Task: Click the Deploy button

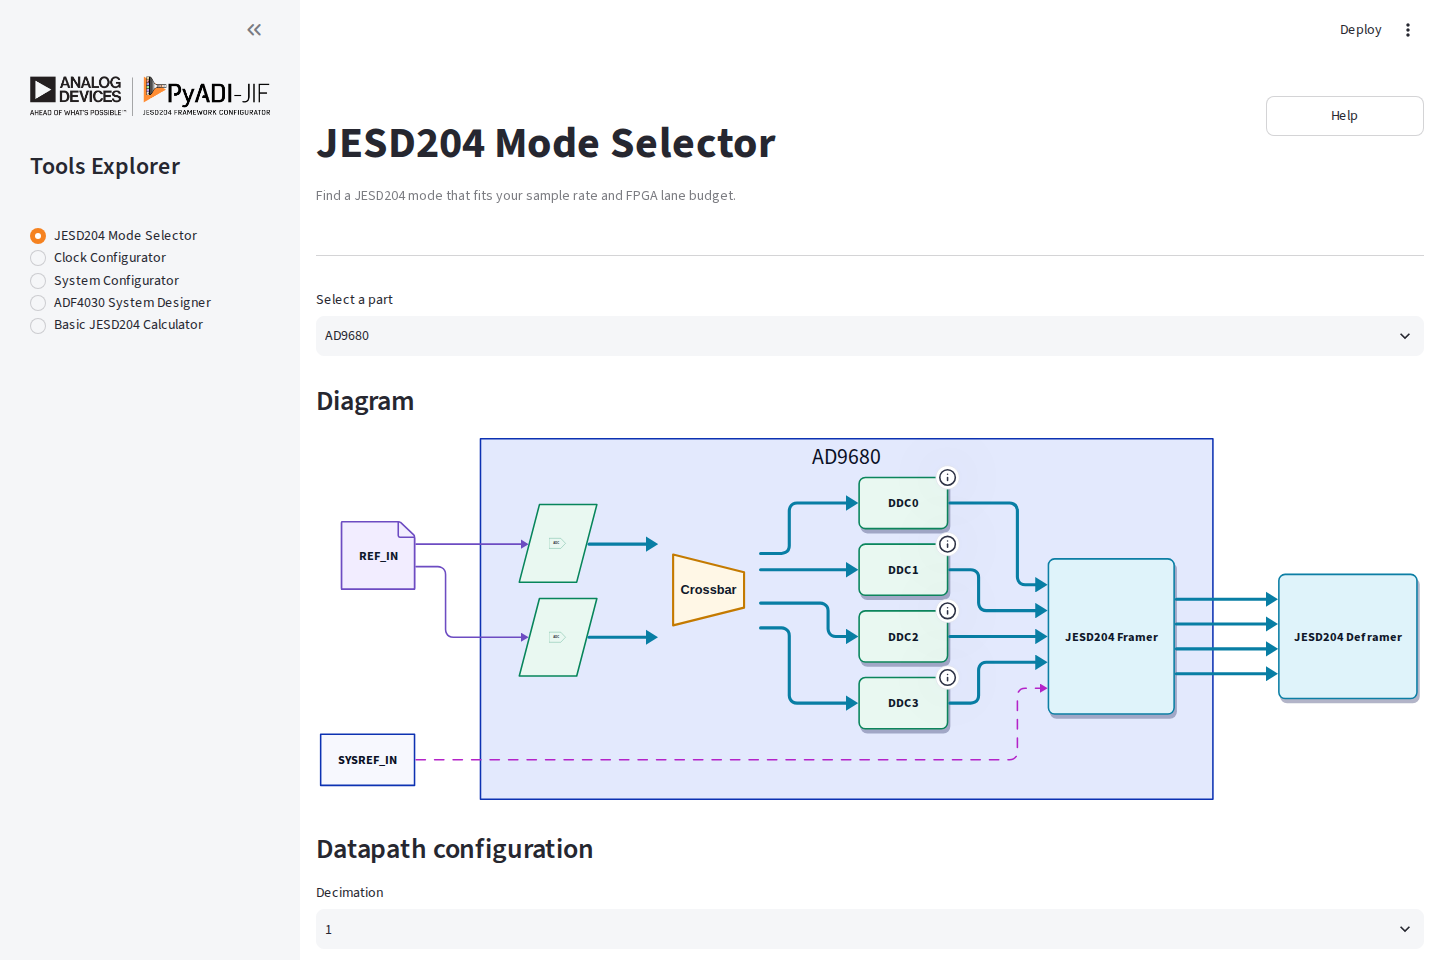Action: [x=1360, y=30]
